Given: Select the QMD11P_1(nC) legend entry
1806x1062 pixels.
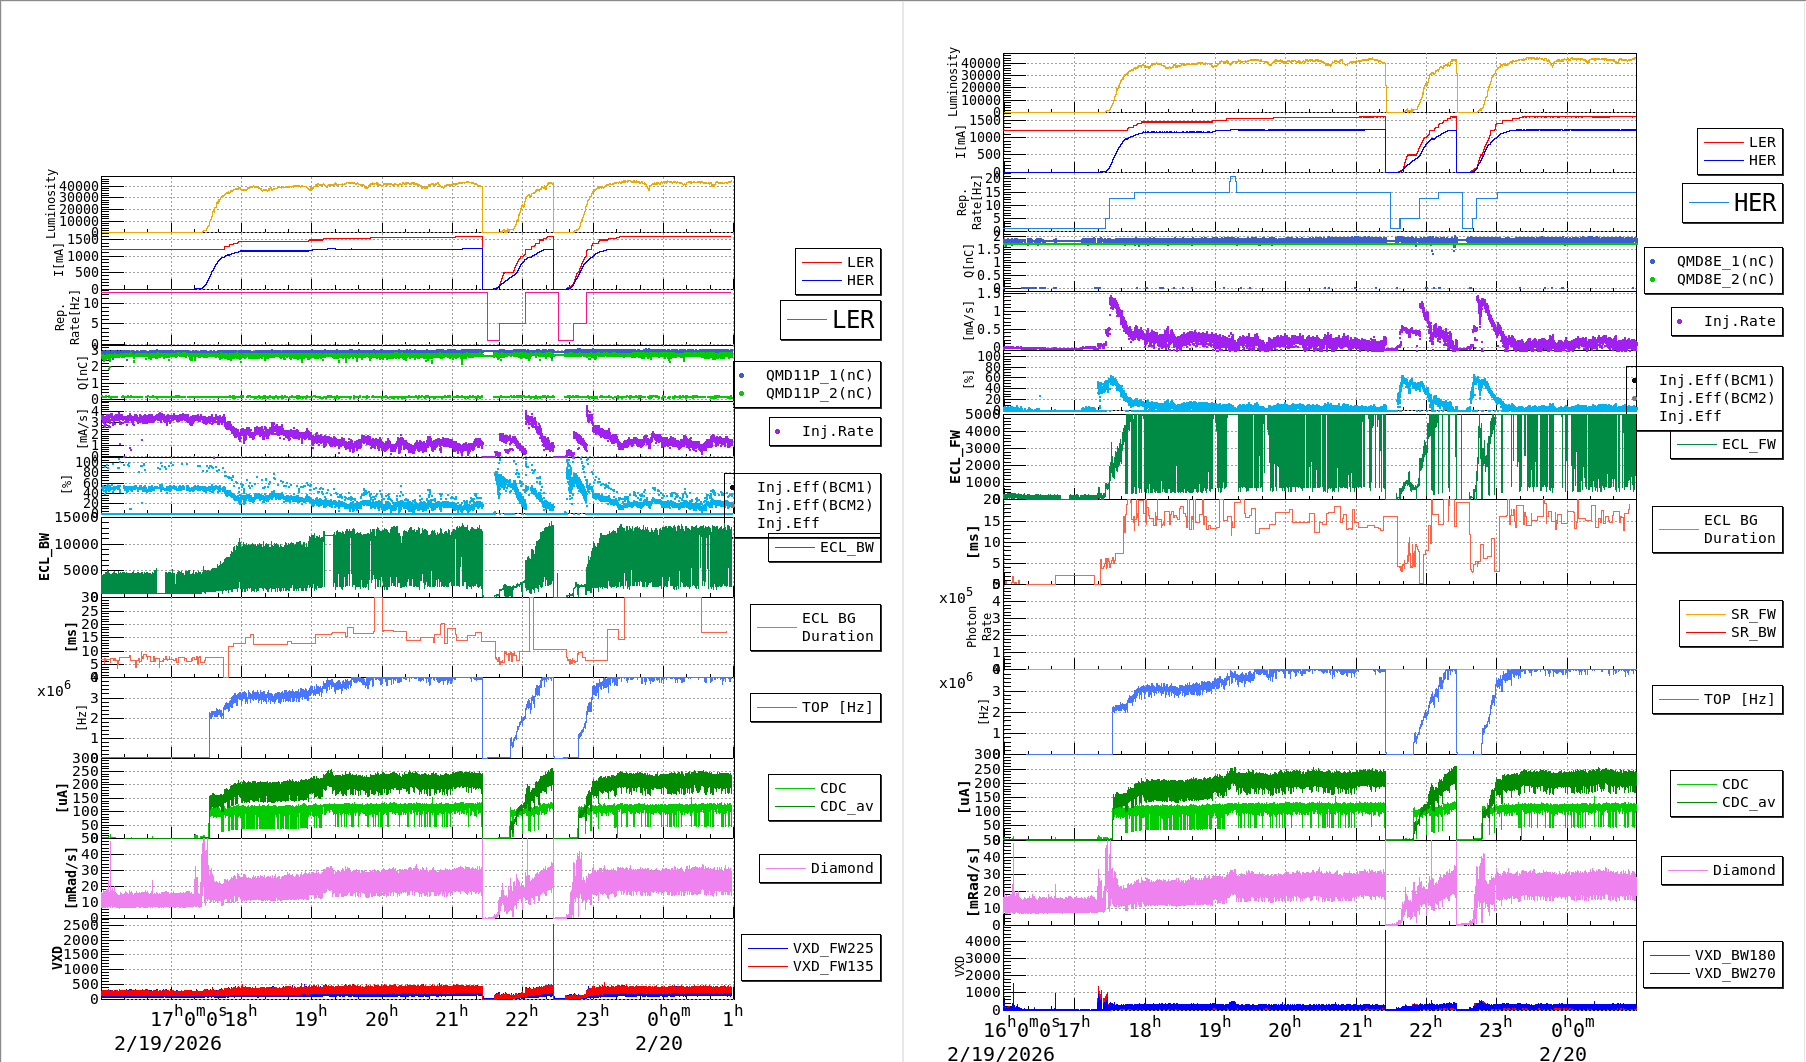Looking at the screenshot, I should click(x=818, y=375).
